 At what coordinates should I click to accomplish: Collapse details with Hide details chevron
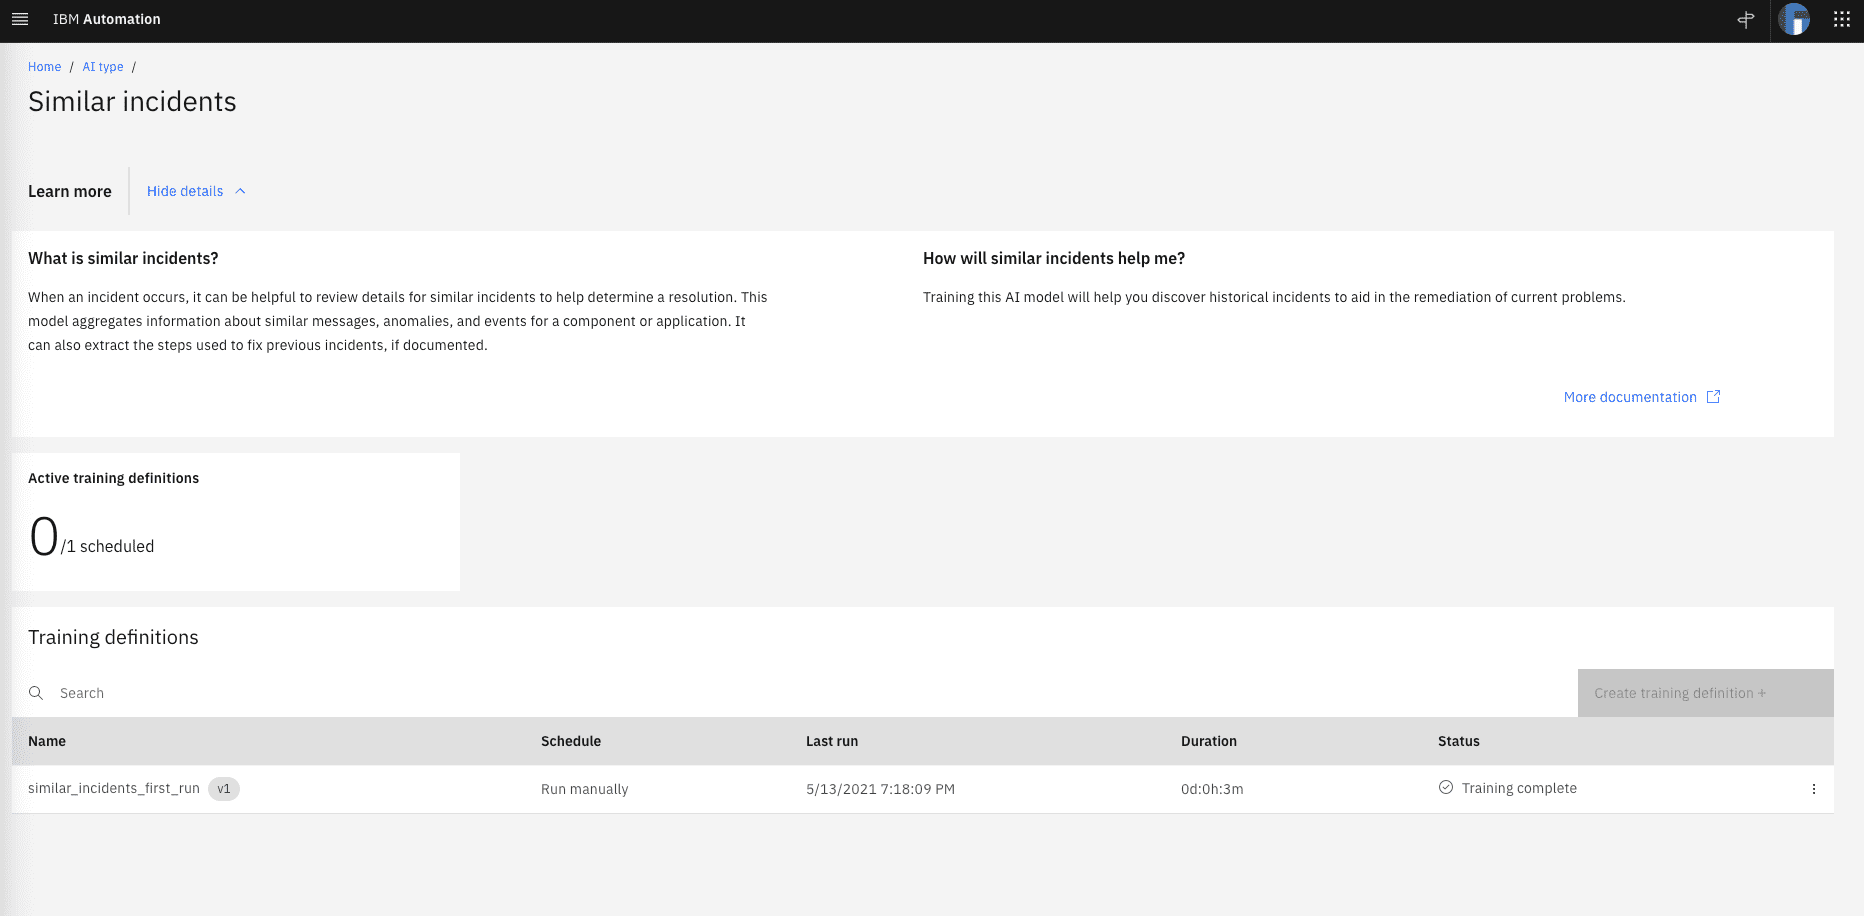(x=240, y=191)
